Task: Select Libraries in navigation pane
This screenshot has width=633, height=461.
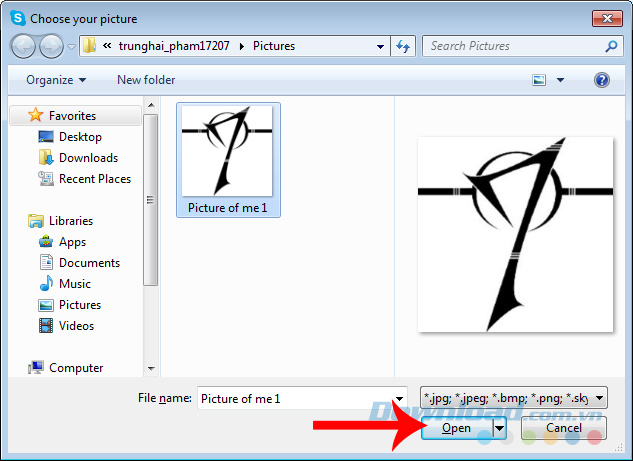Action: pyautogui.click(x=71, y=221)
